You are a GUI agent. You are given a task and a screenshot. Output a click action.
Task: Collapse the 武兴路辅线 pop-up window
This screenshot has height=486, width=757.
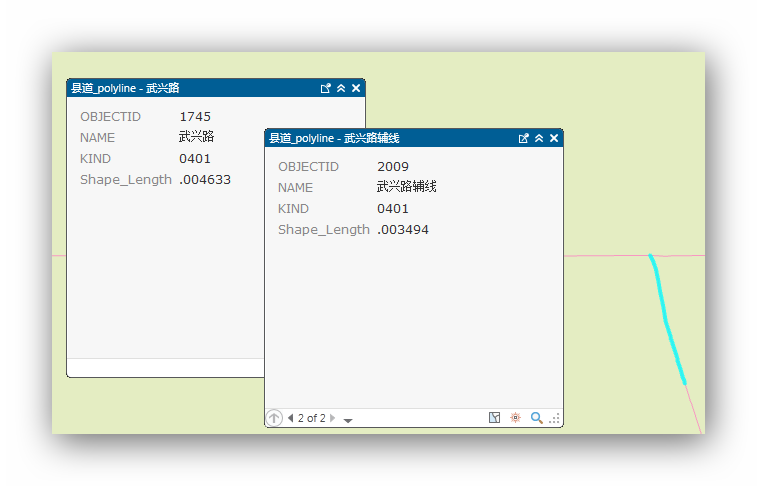tap(539, 139)
